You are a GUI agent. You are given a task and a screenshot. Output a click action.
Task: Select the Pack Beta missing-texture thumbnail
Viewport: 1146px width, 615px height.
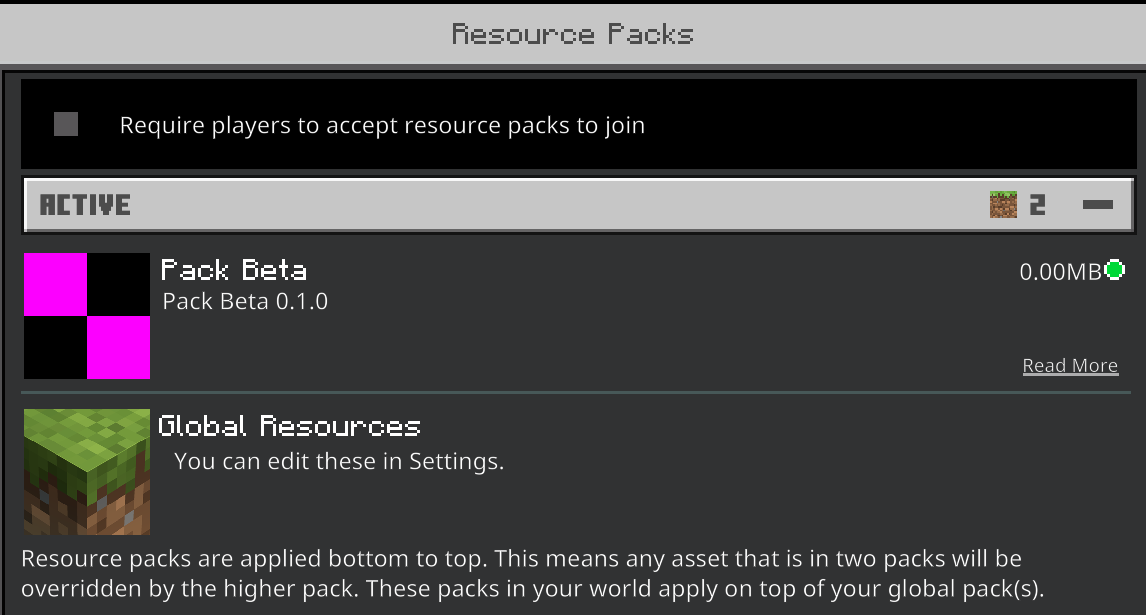tap(87, 316)
